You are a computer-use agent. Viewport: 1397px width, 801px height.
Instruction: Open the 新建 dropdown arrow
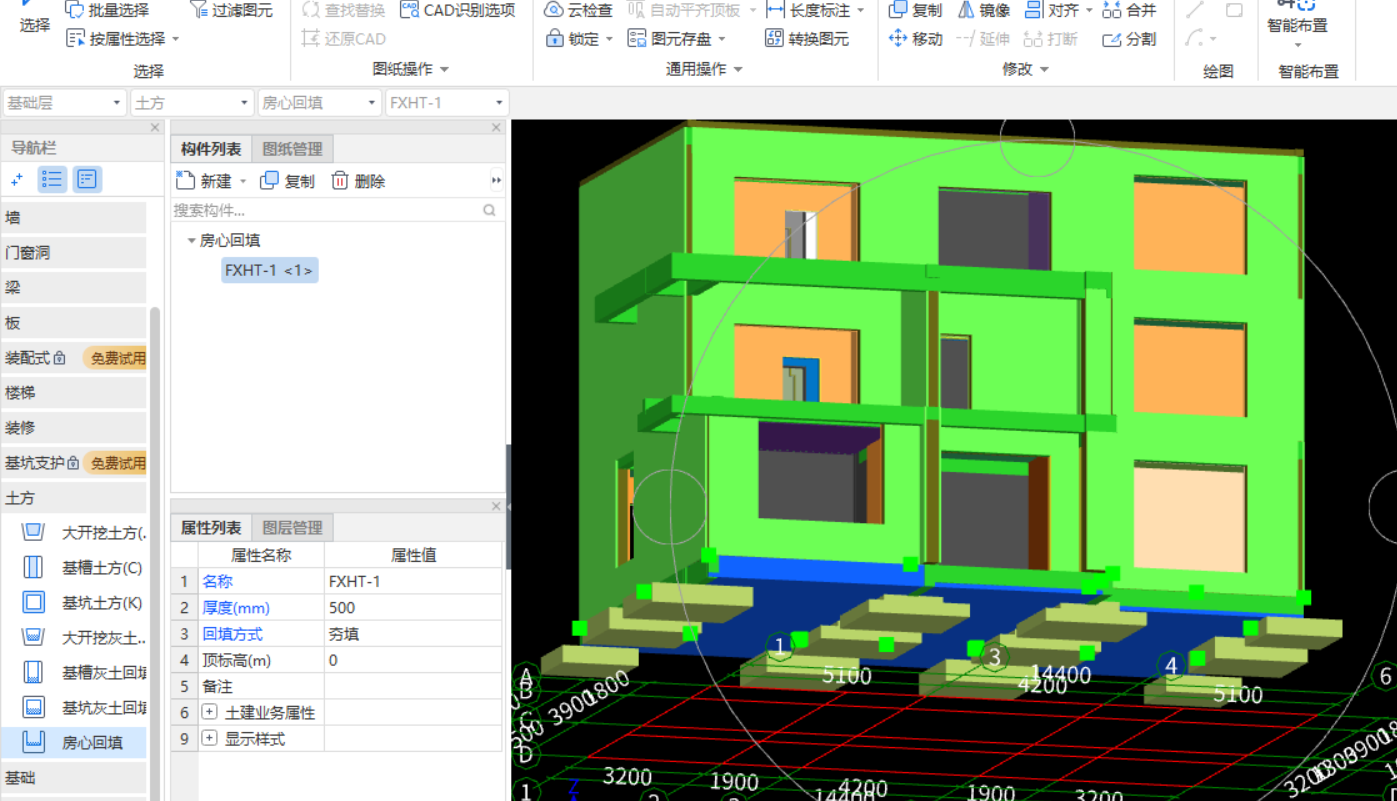tap(243, 182)
